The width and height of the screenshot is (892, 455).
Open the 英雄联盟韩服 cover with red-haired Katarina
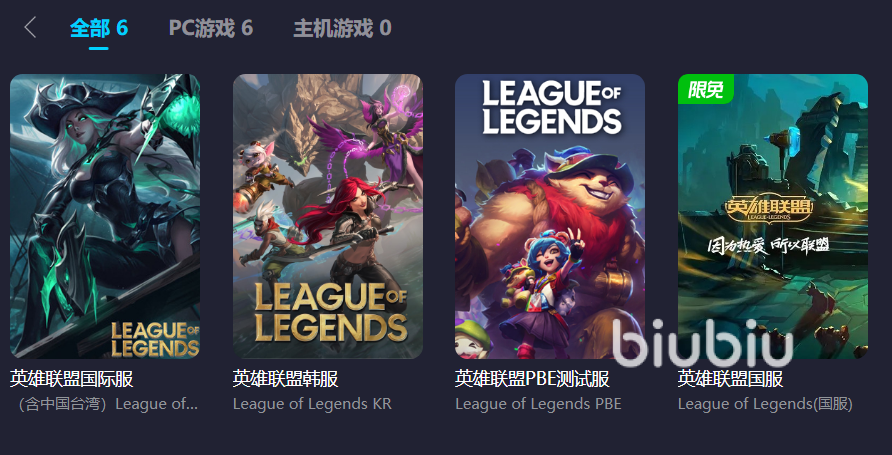pyautogui.click(x=328, y=216)
